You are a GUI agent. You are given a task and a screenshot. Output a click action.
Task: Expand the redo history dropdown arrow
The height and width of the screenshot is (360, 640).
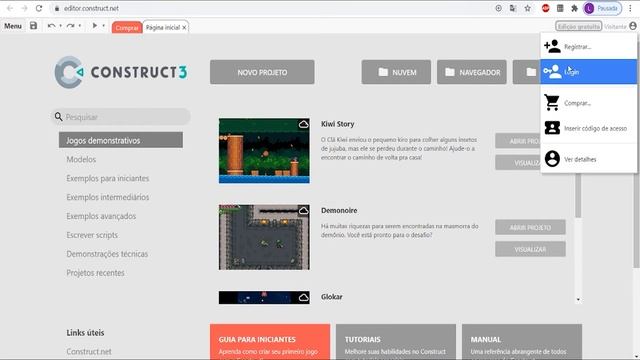click(80, 26)
